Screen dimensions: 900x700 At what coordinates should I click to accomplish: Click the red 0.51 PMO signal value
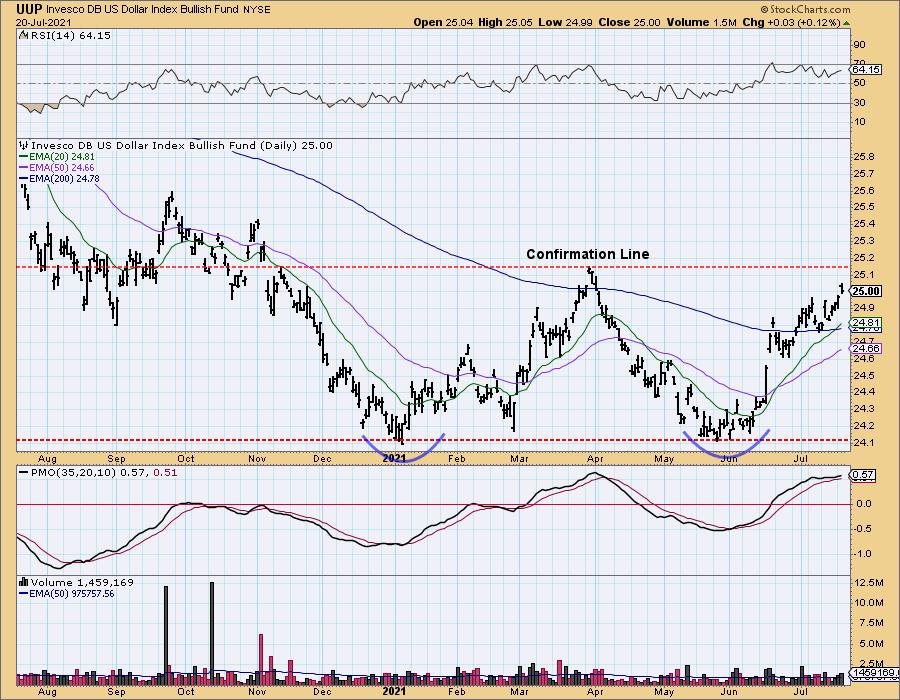tap(166, 473)
